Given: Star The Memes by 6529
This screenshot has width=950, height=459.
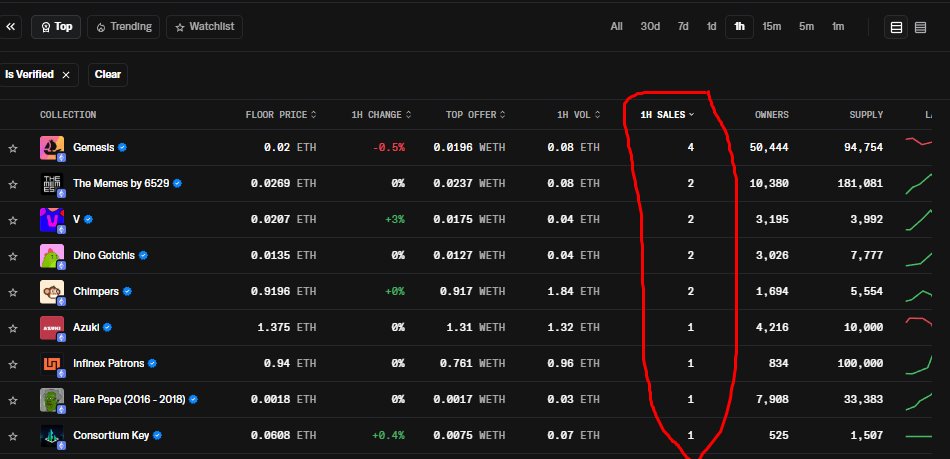Looking at the screenshot, I should (13, 183).
